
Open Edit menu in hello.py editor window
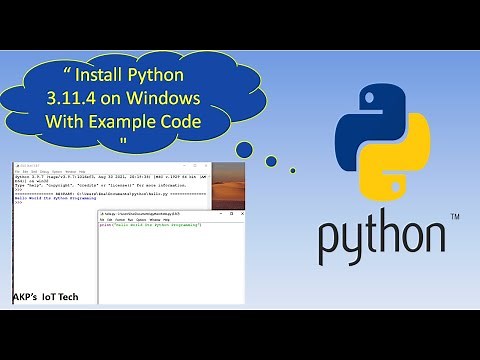109,220
